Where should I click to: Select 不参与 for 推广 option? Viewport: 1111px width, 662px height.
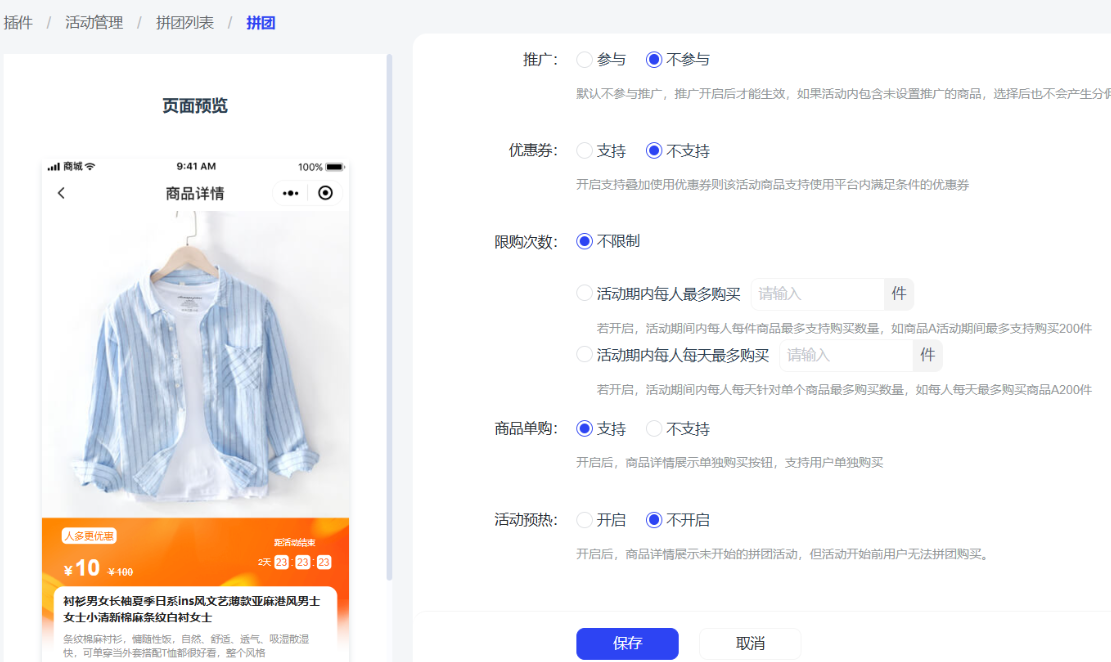coord(654,60)
